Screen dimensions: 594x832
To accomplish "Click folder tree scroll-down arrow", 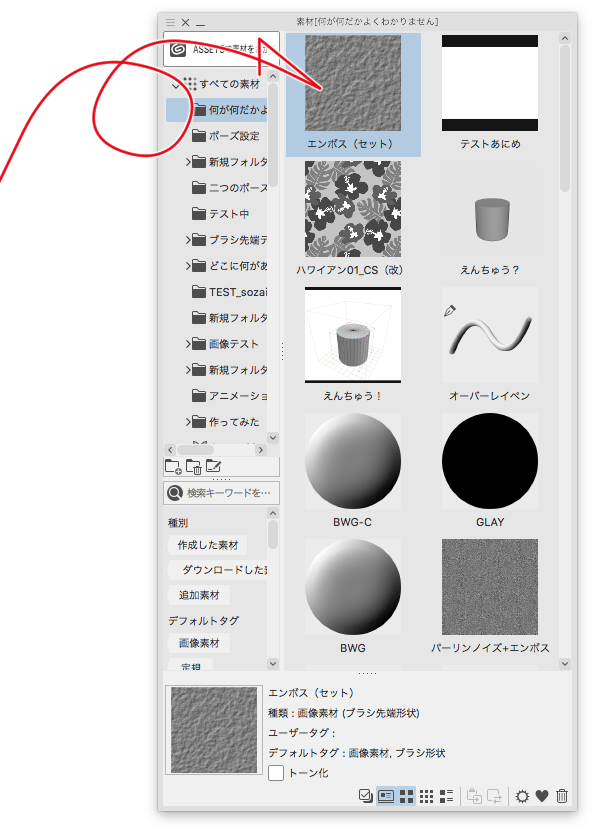I will (273, 438).
